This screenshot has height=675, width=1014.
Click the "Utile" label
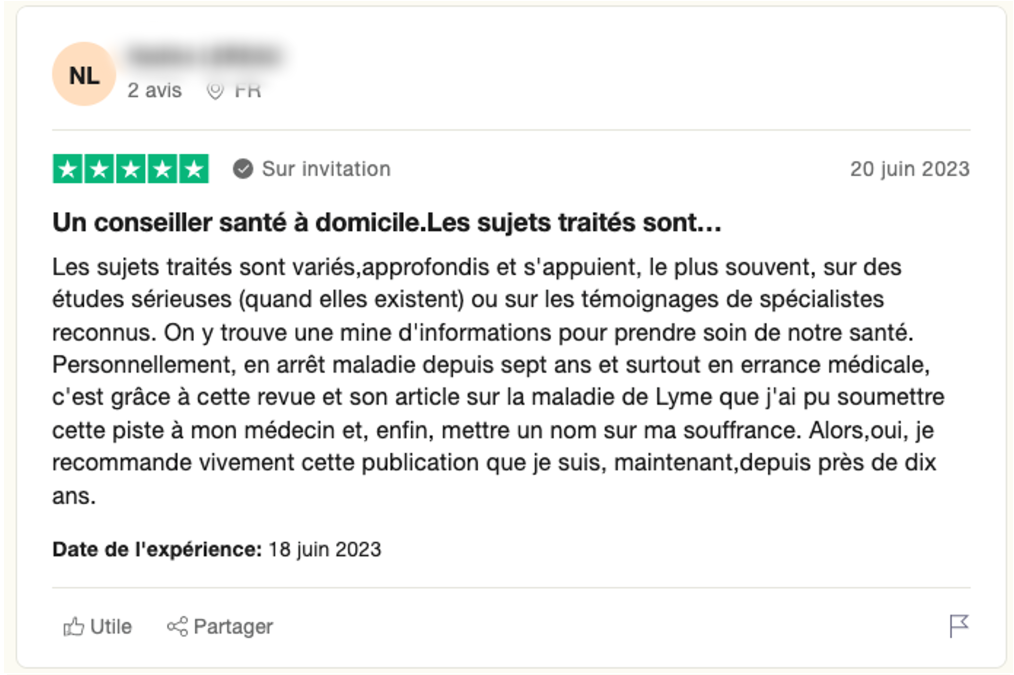111,627
